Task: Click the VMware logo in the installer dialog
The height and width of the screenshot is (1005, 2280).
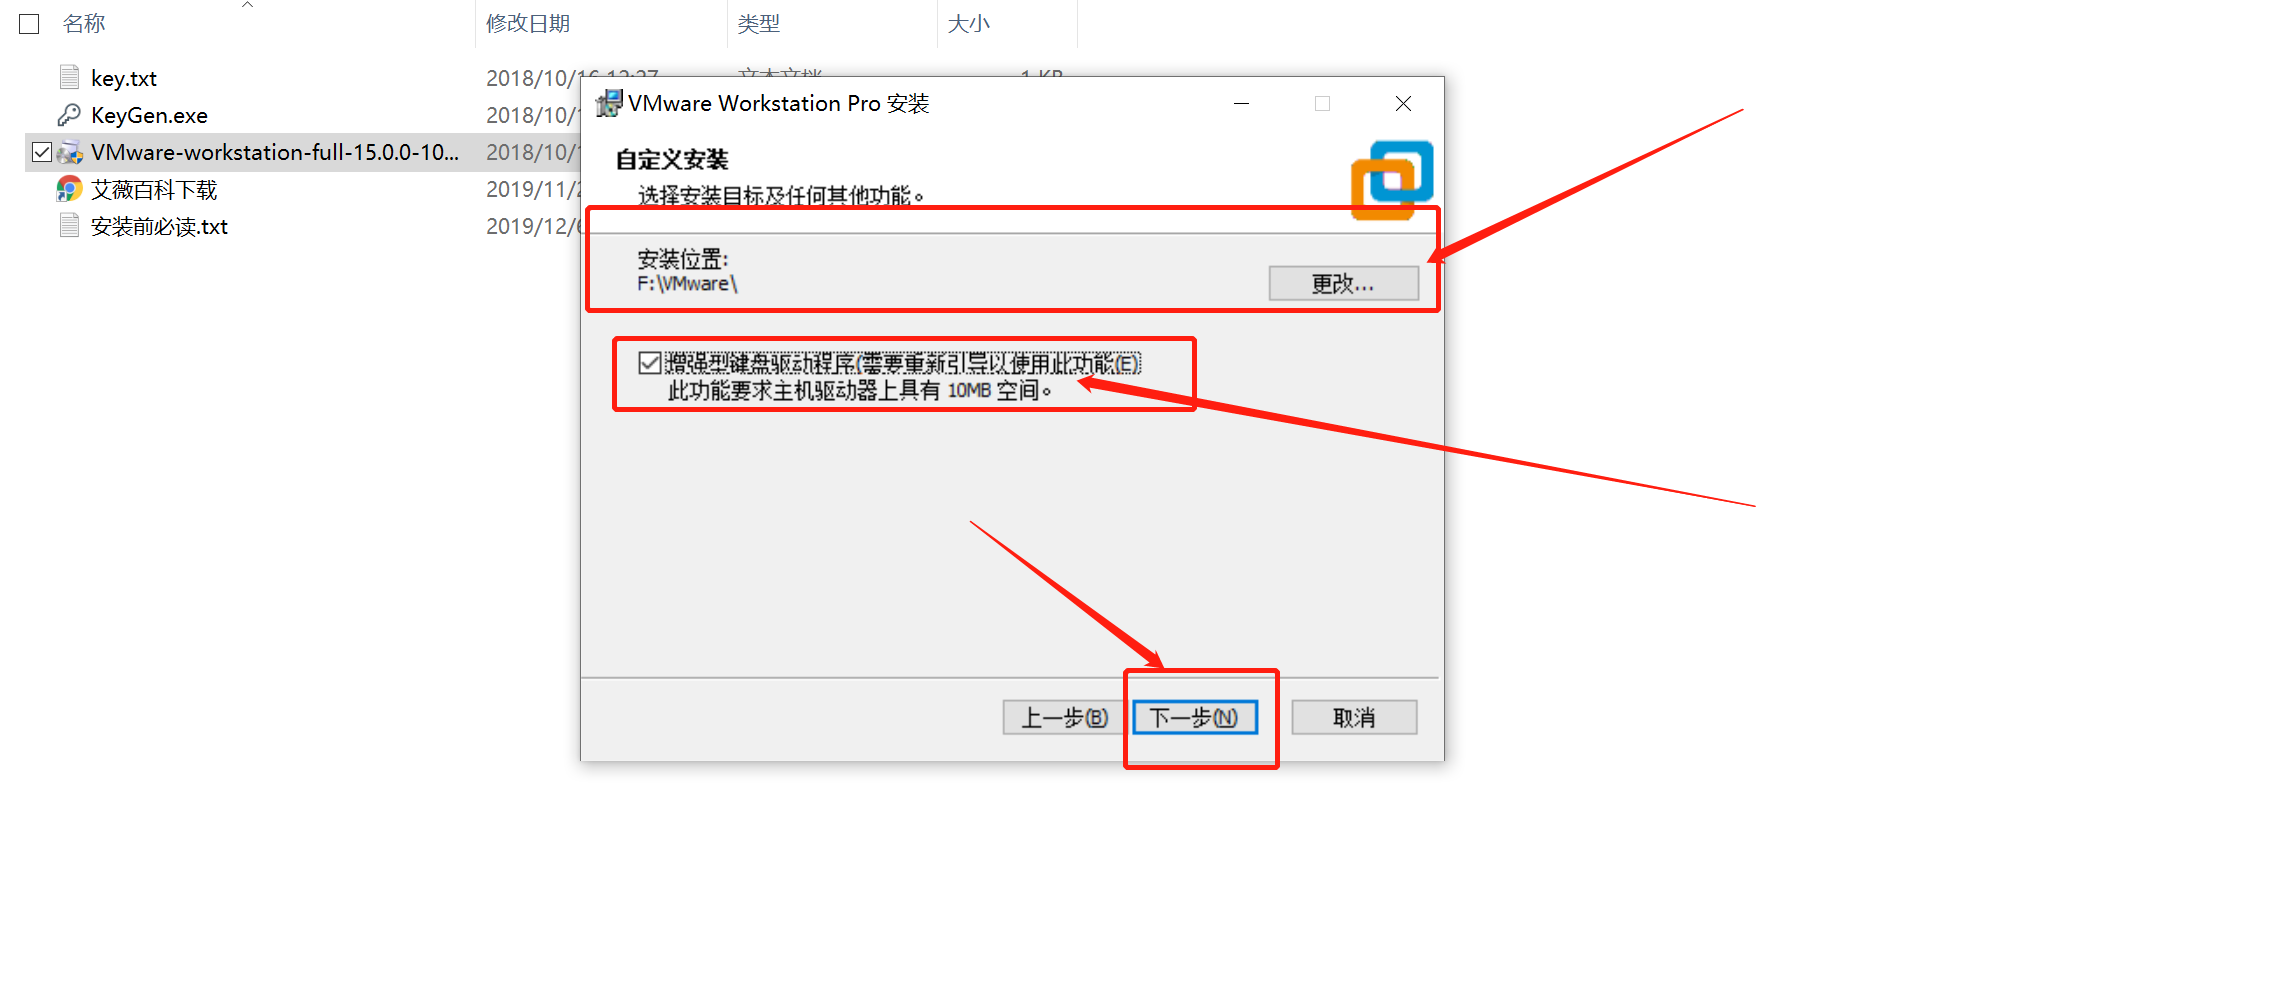Action: click(x=1391, y=178)
